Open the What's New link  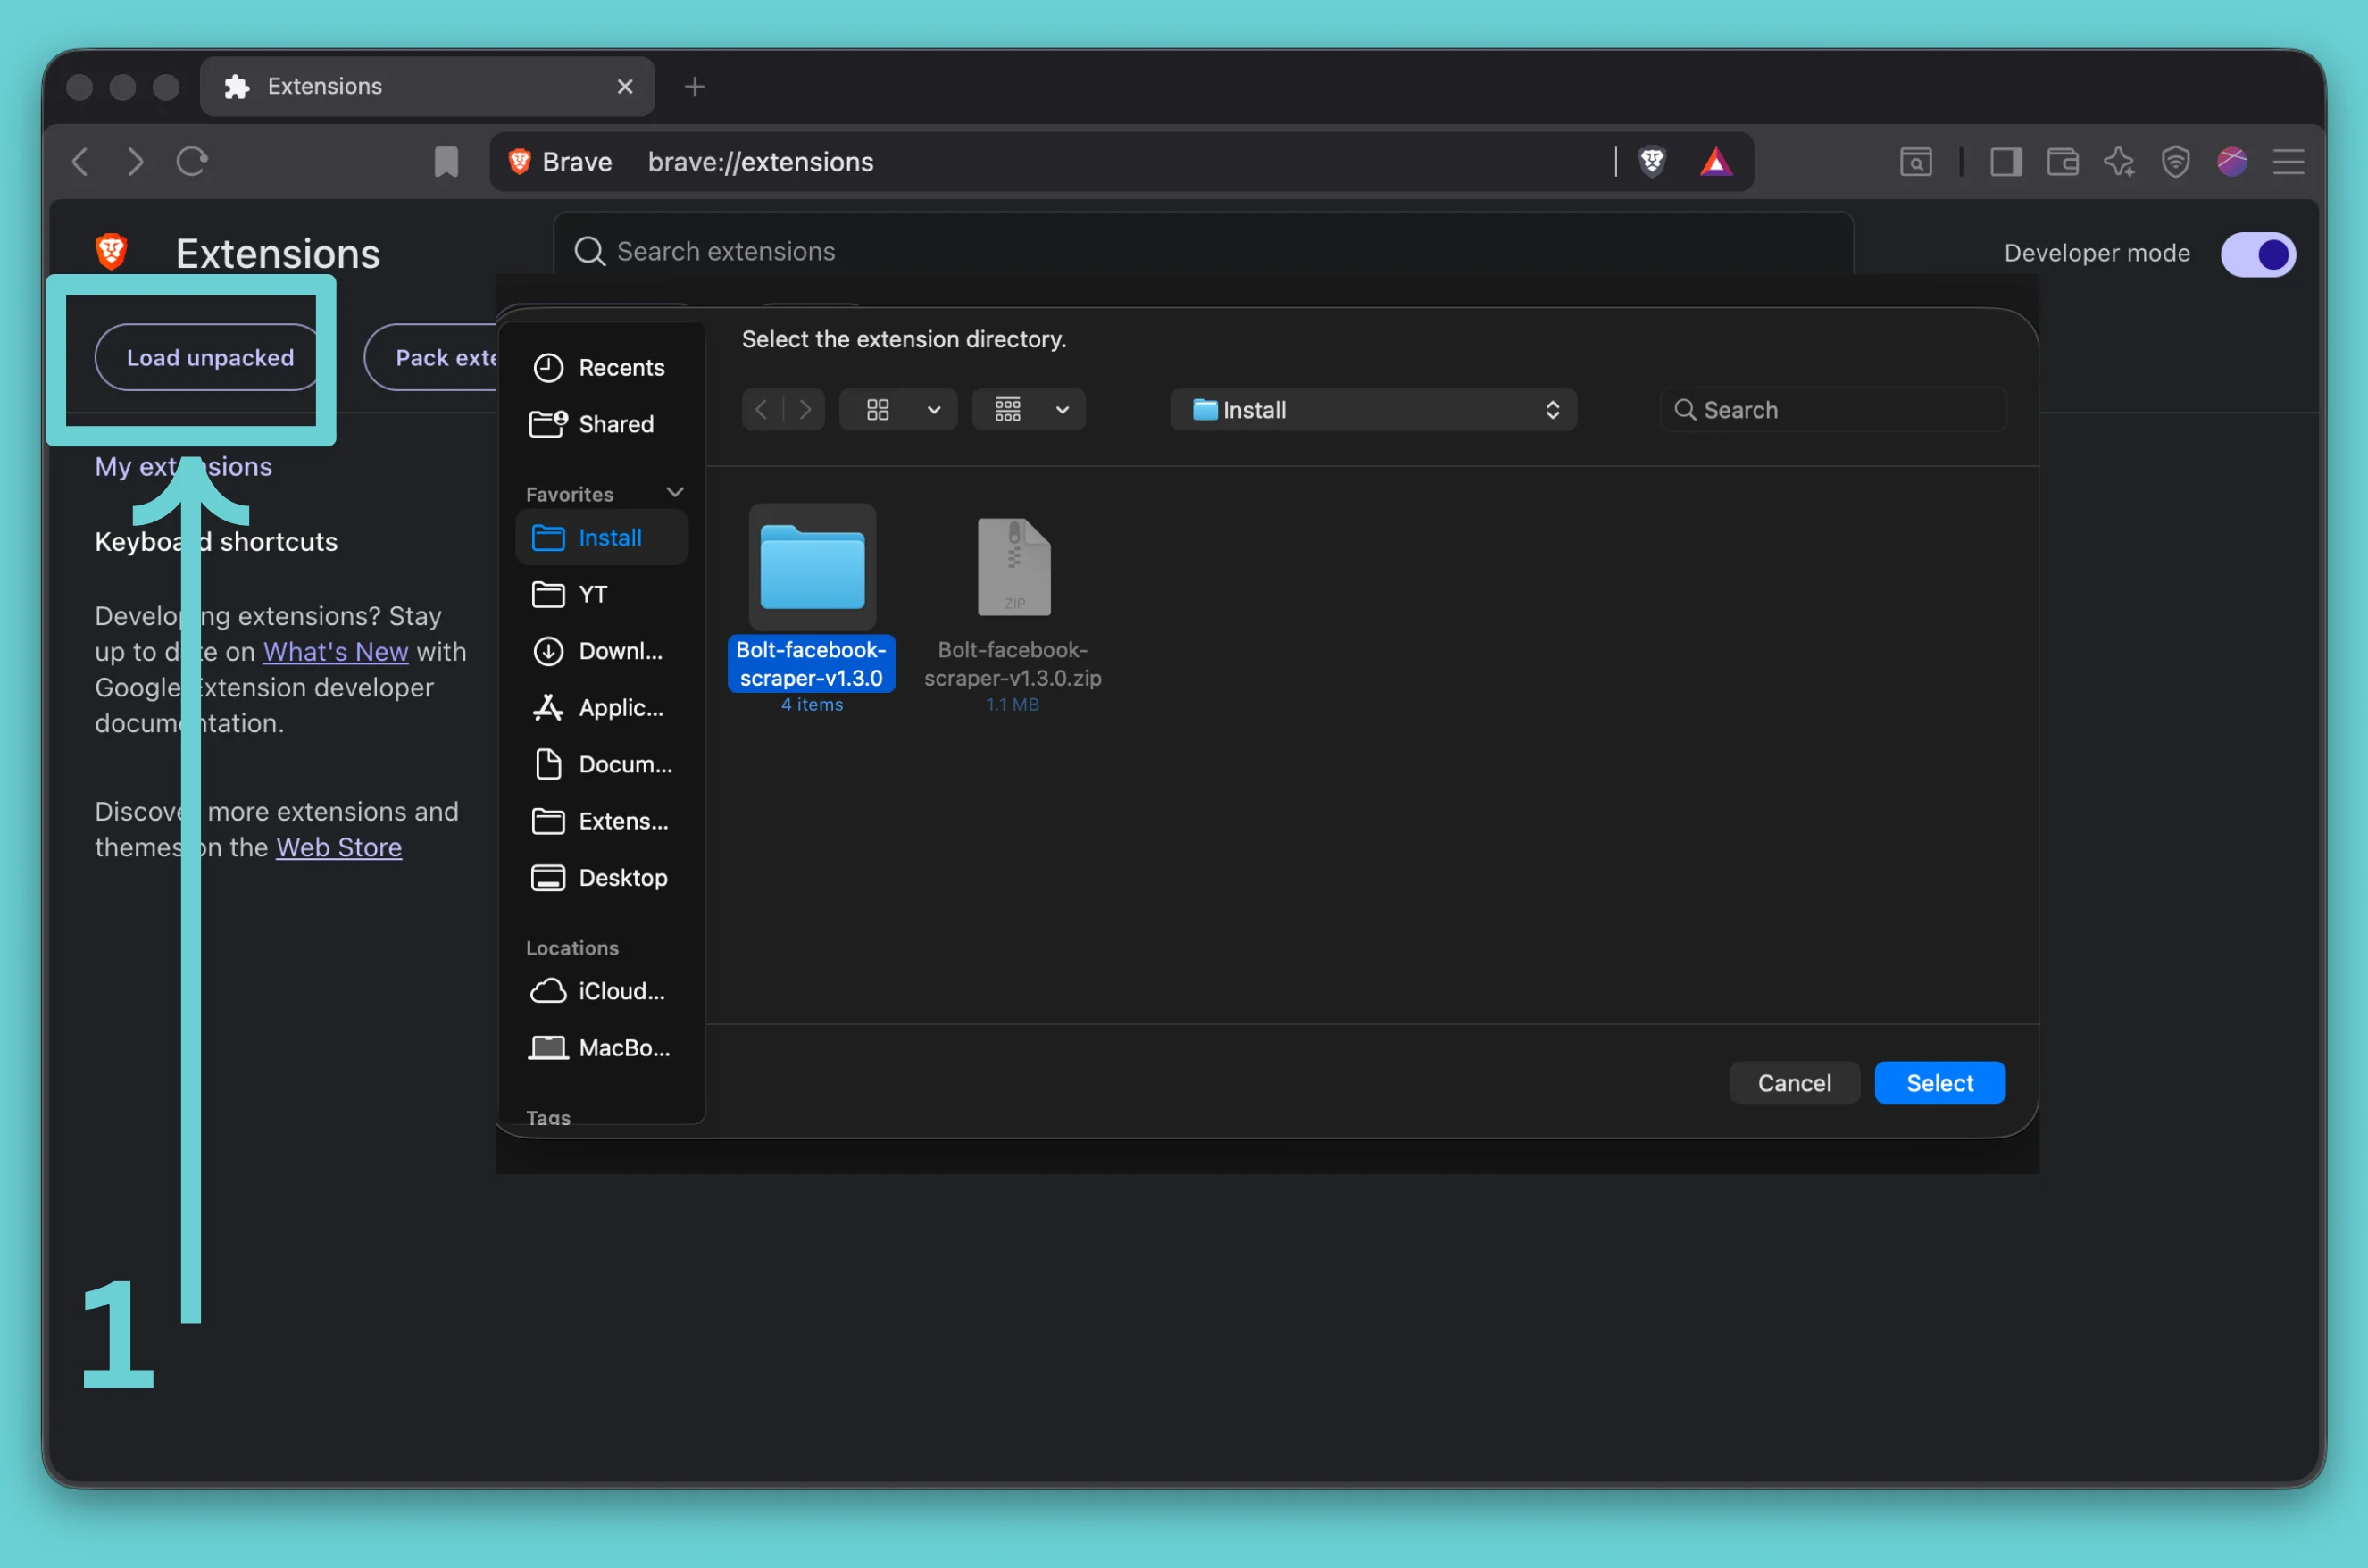click(335, 652)
